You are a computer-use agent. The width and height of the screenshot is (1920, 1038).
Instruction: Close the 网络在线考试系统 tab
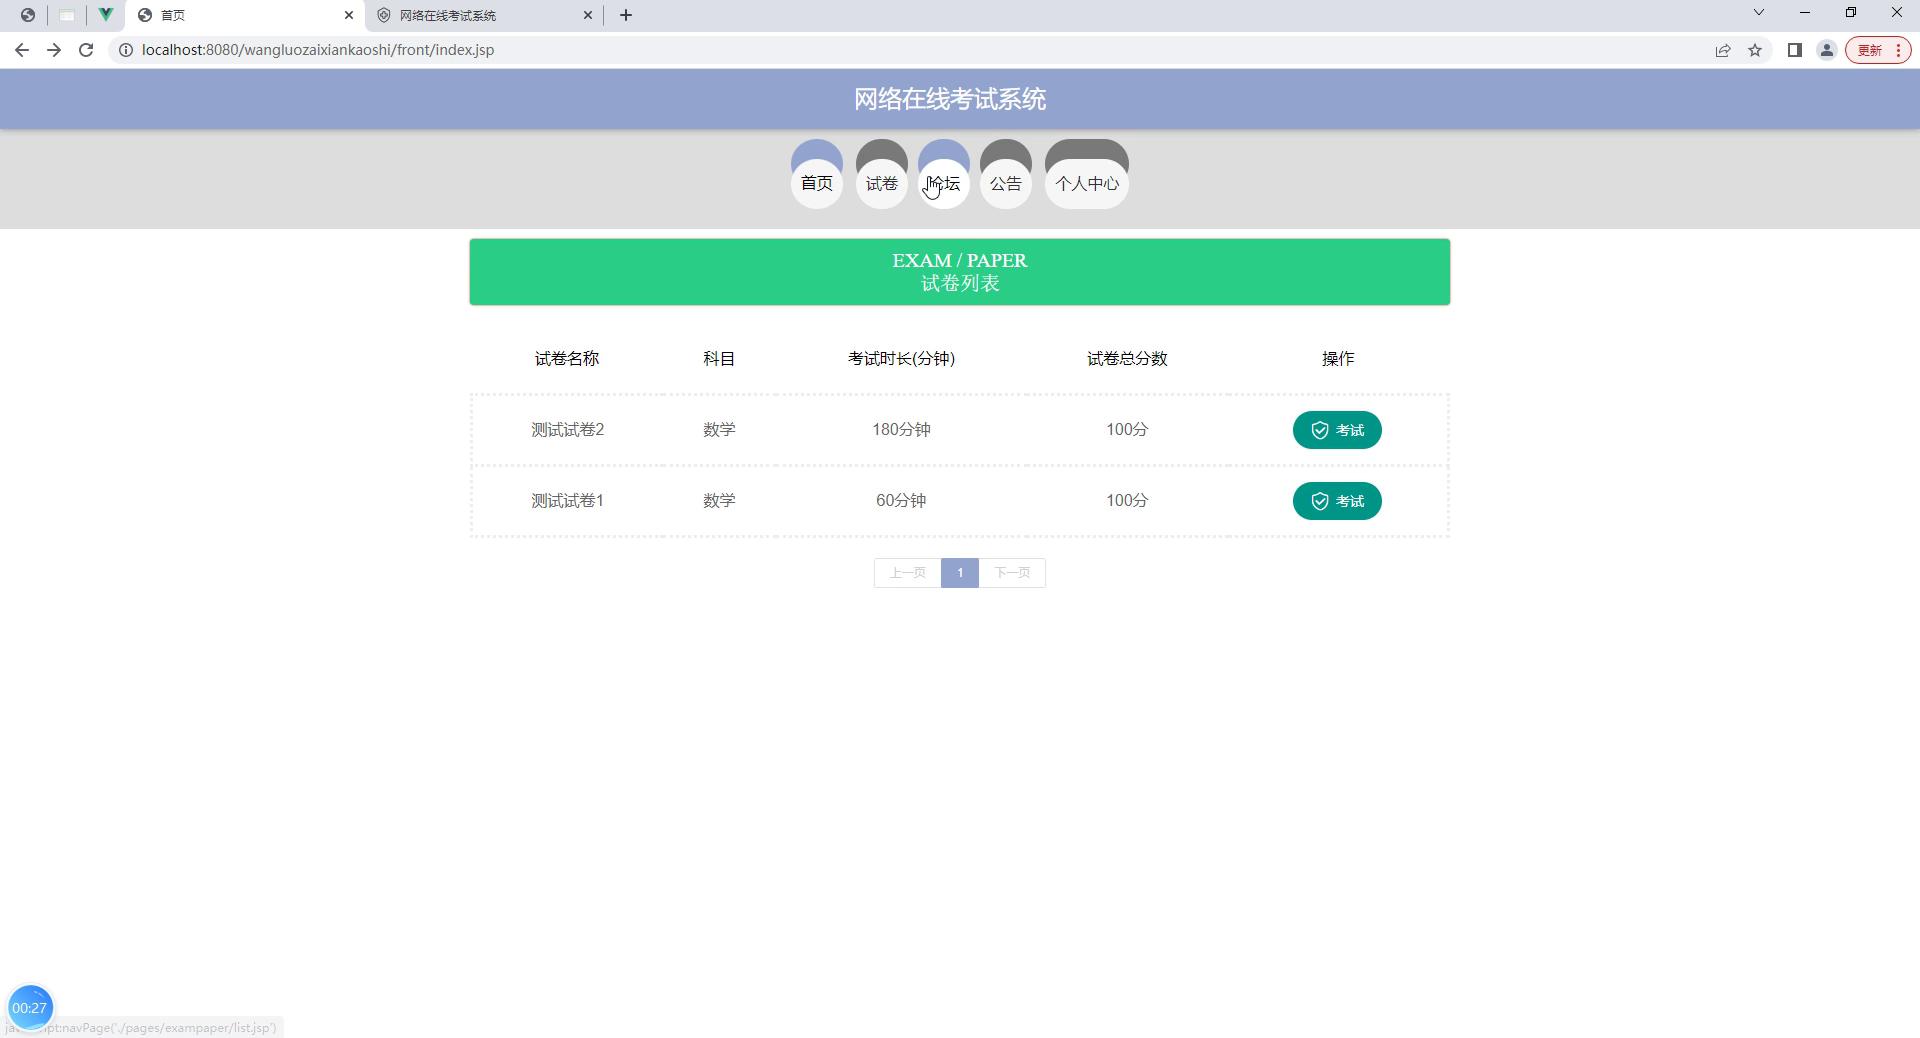588,15
